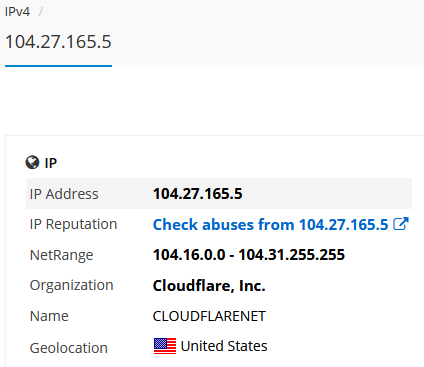The height and width of the screenshot is (367, 424).
Task: Click the United States geolocation text
Action: click(224, 346)
